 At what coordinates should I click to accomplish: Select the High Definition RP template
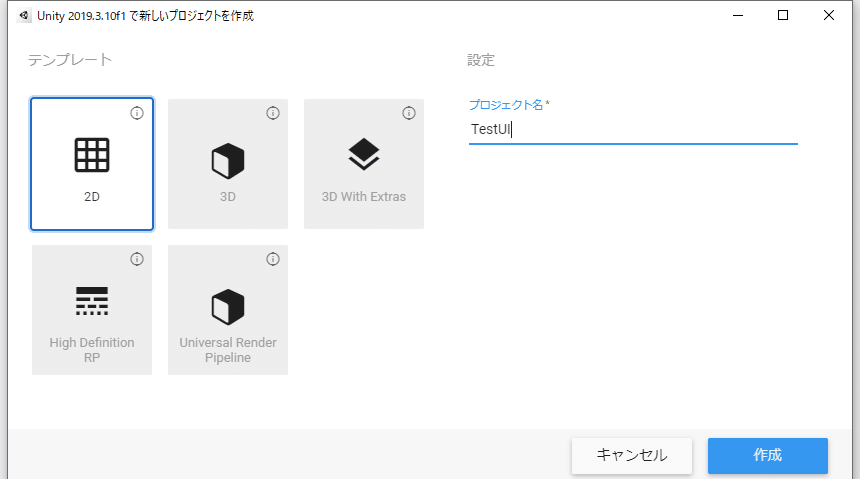click(92, 310)
